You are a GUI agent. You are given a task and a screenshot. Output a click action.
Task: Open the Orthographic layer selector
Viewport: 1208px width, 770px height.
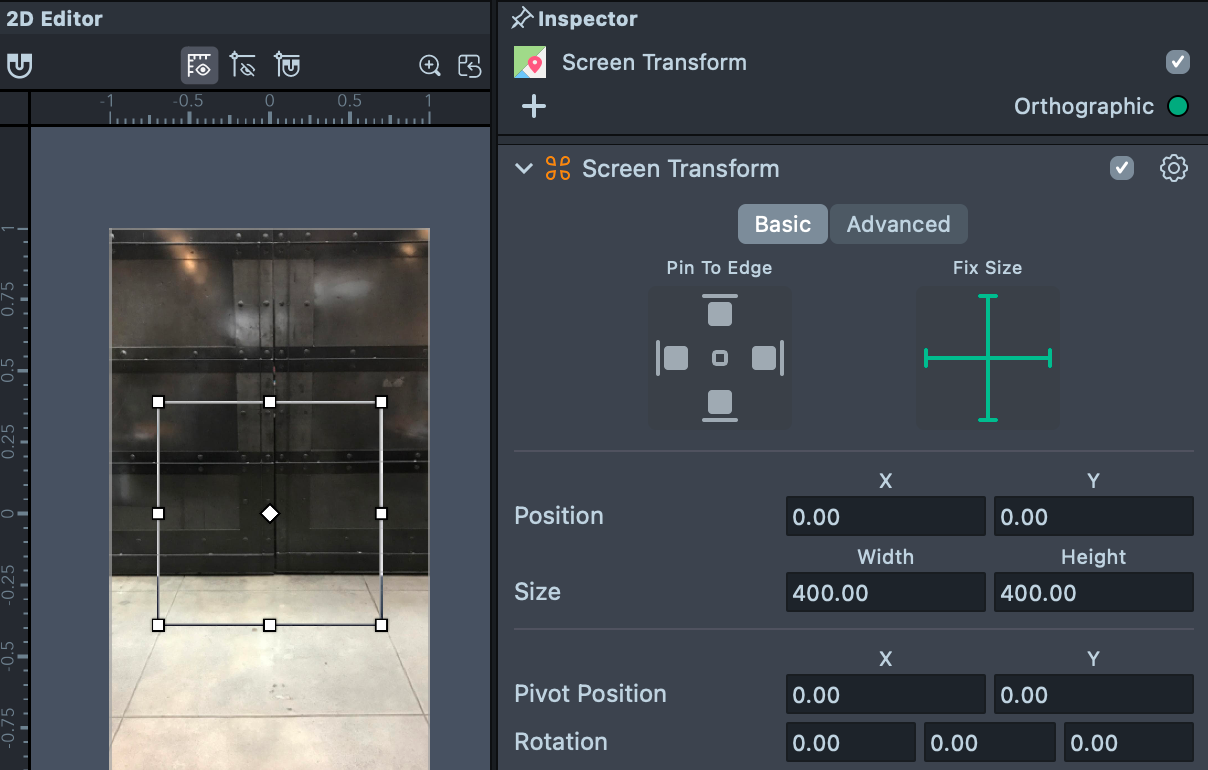[x=1178, y=106]
